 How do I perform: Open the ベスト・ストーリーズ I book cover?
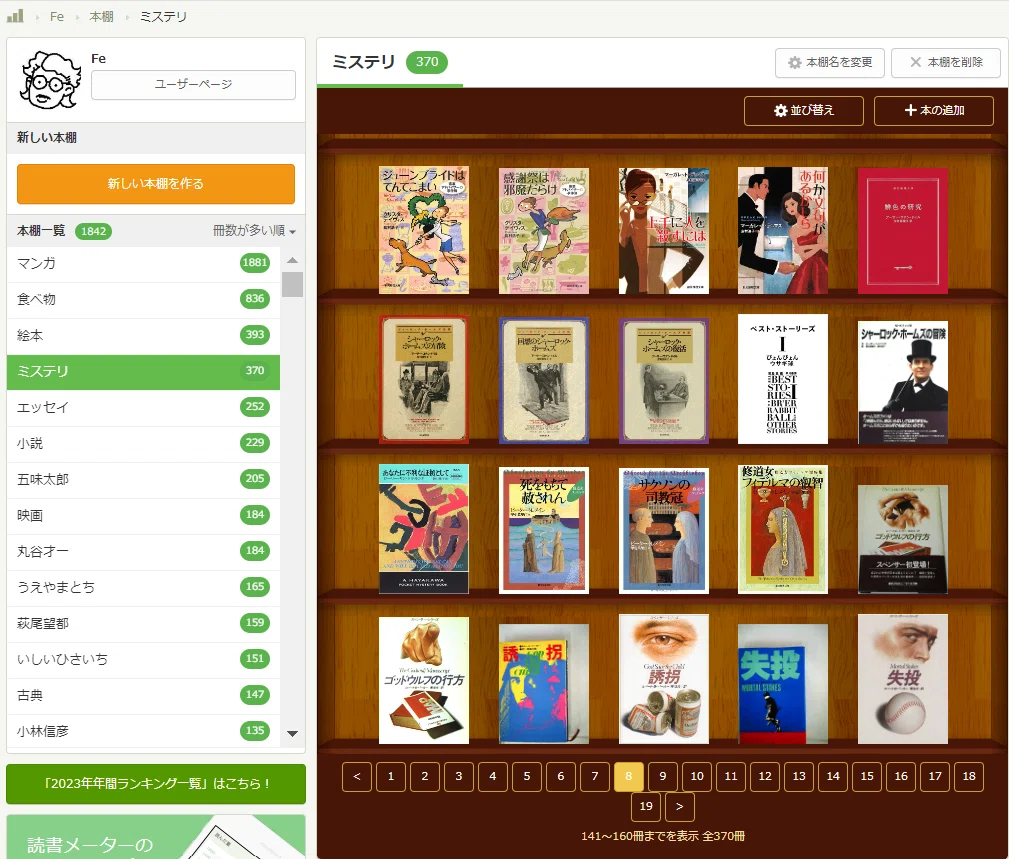pos(782,379)
